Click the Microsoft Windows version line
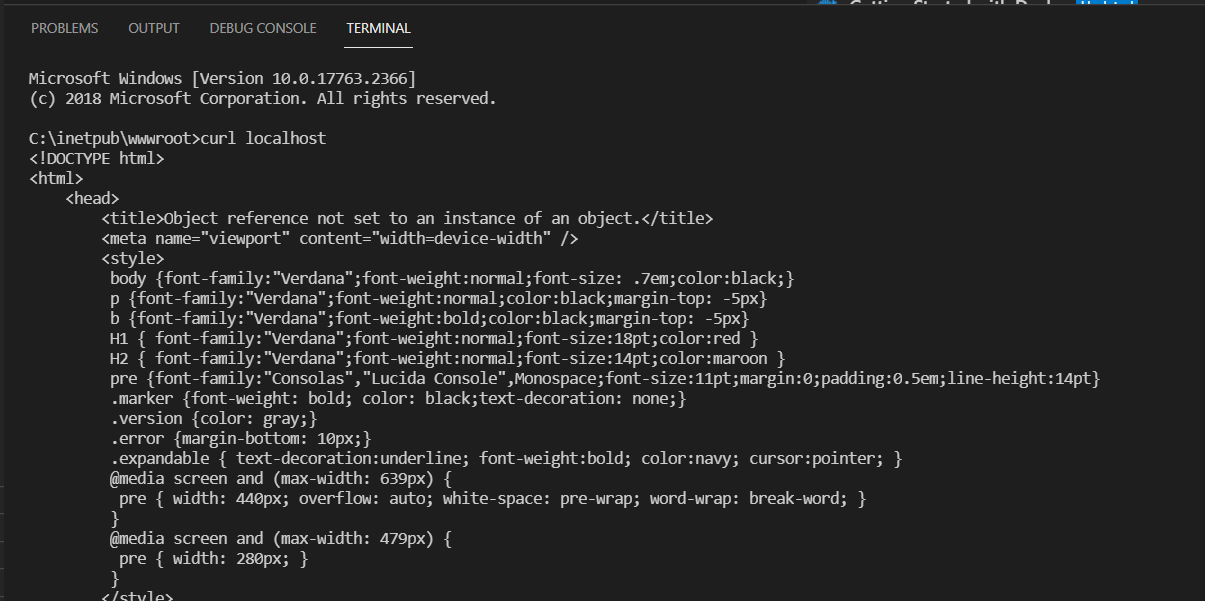The width and height of the screenshot is (1205, 601). point(220,78)
